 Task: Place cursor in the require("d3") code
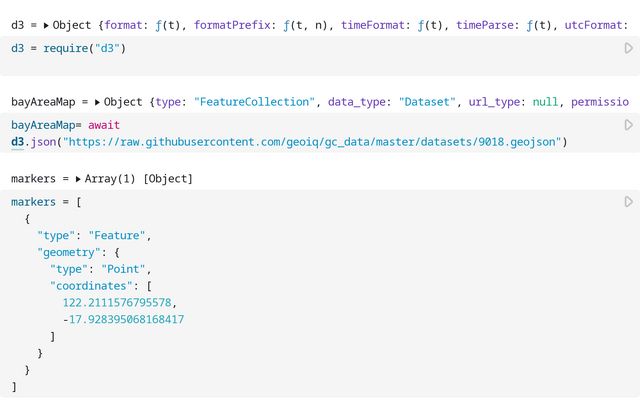[x=85, y=48]
